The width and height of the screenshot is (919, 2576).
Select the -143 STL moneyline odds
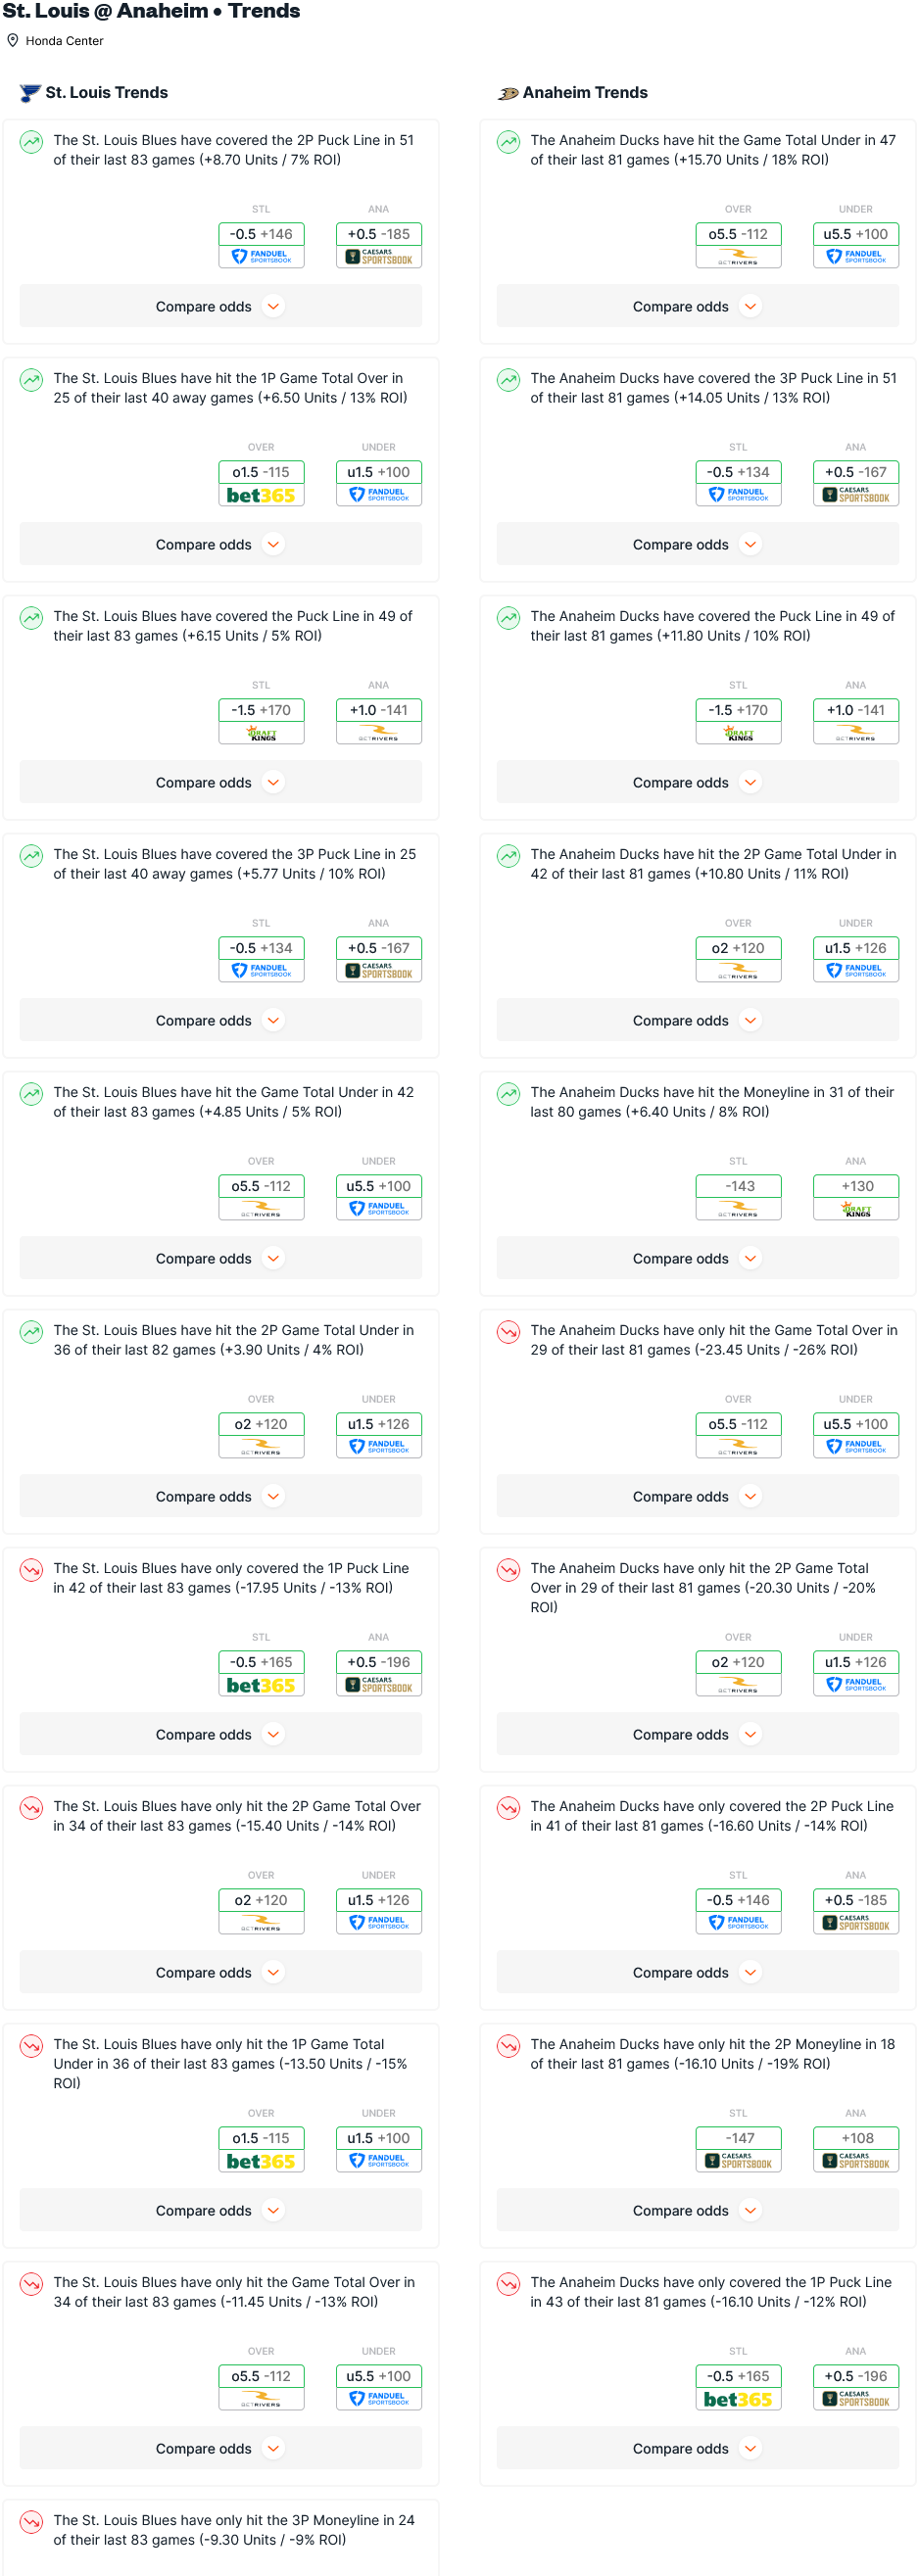click(738, 1187)
